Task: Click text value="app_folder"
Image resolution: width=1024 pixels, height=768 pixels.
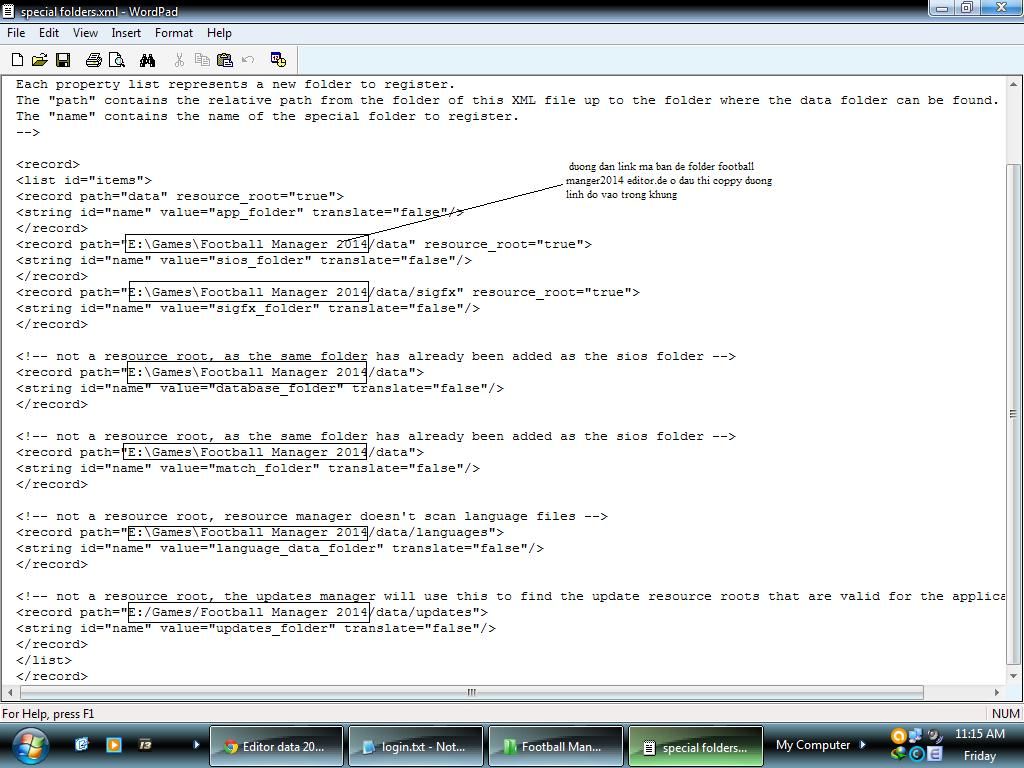Action: [x=232, y=212]
